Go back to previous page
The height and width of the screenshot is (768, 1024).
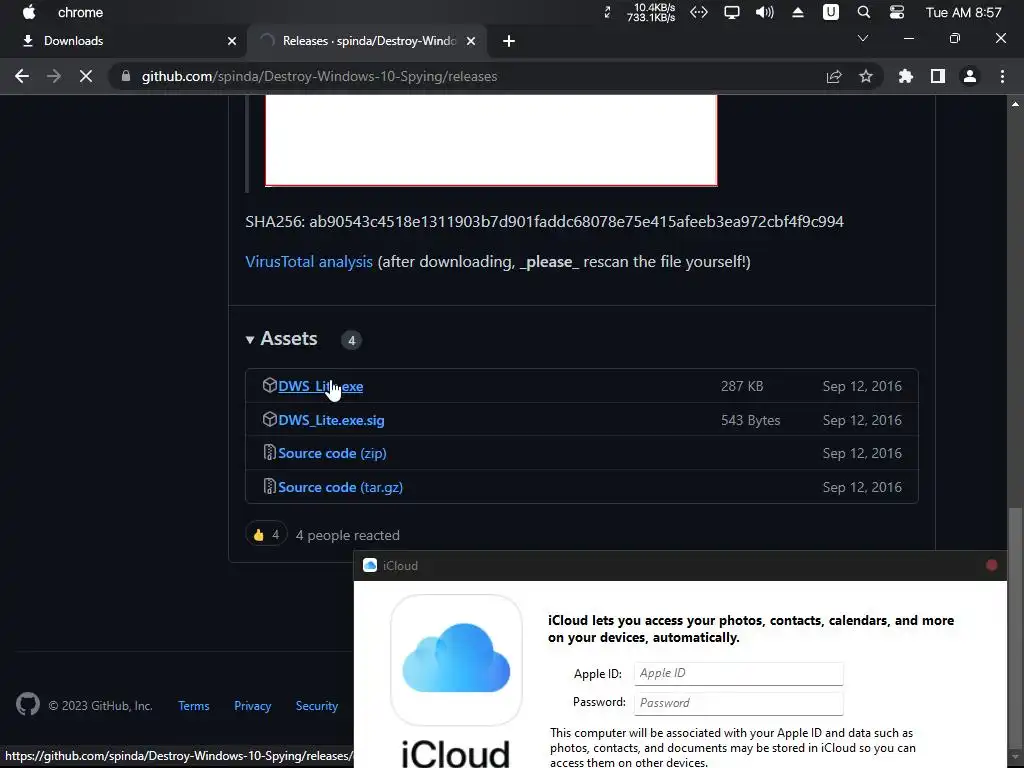coord(22,76)
